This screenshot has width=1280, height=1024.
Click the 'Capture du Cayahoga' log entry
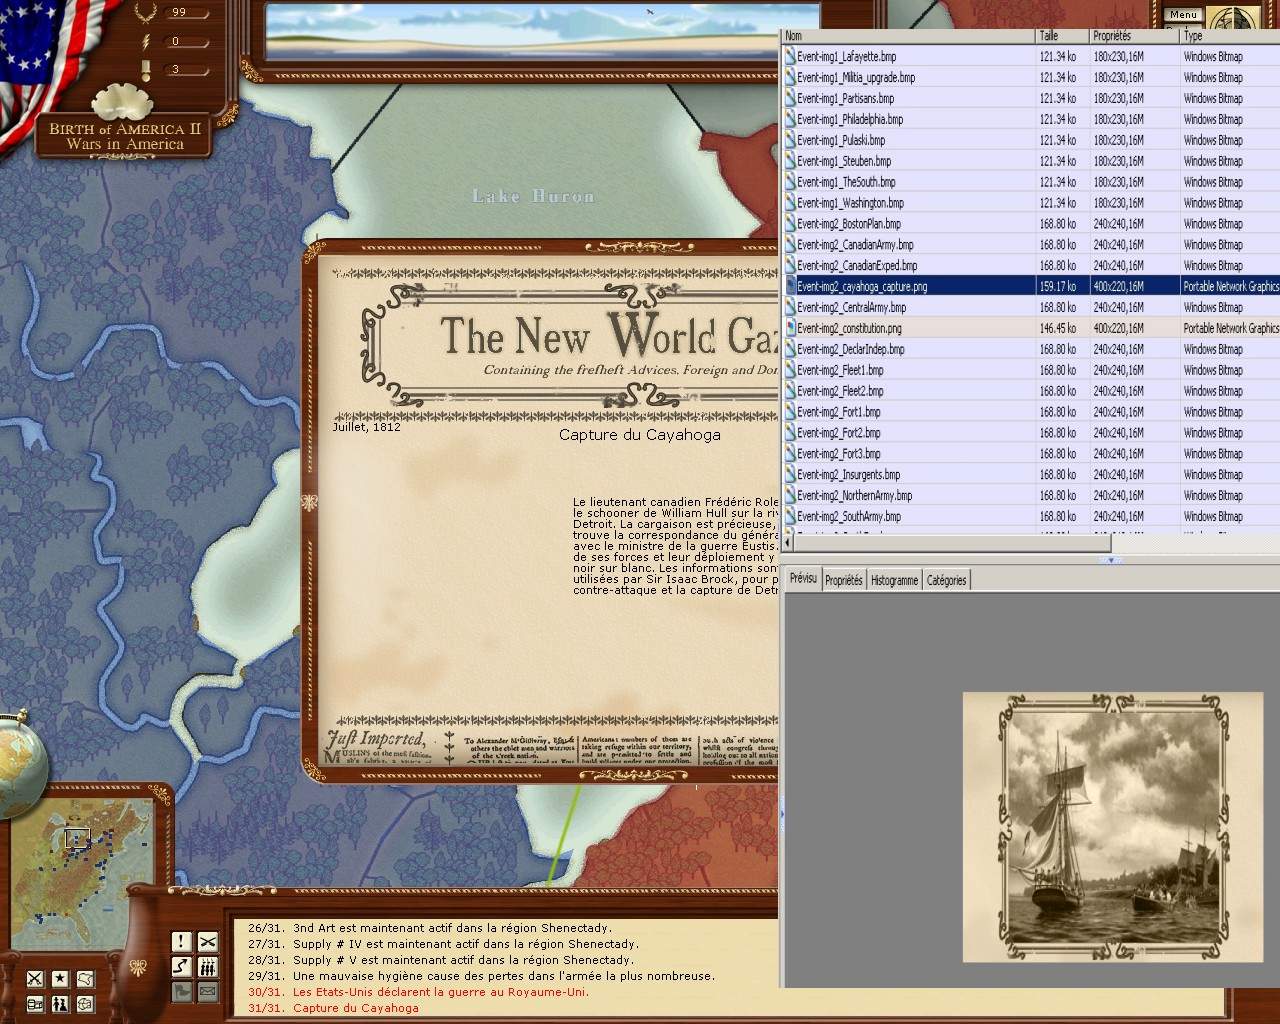tap(355, 1008)
